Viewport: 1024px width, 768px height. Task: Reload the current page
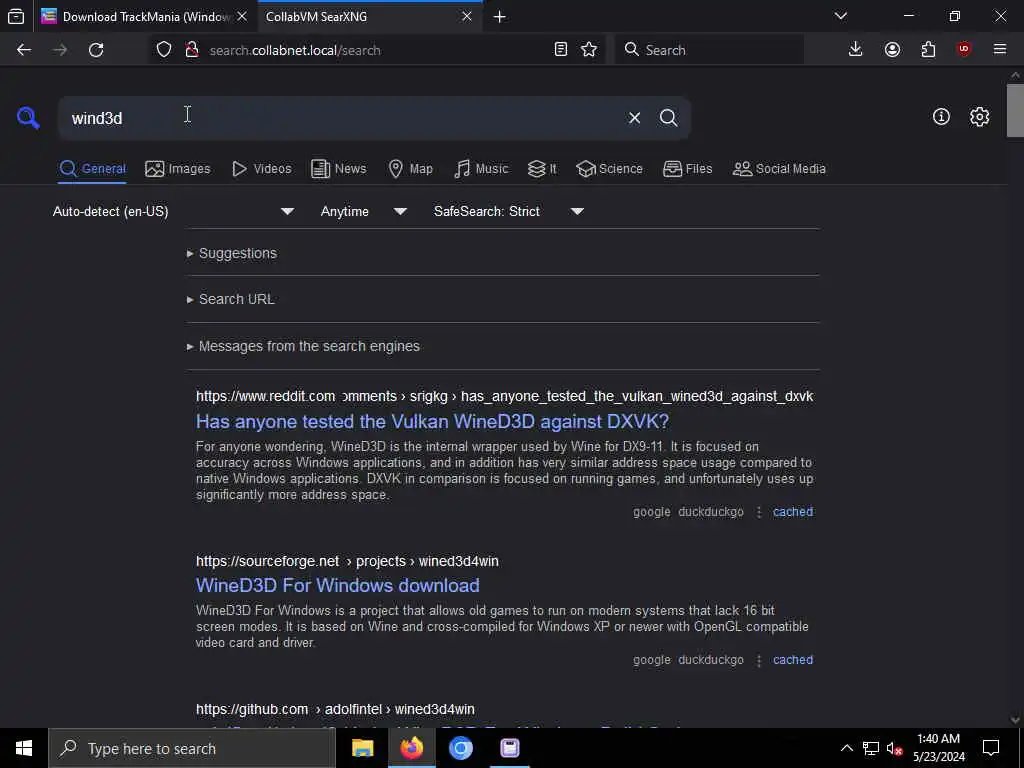[96, 50]
